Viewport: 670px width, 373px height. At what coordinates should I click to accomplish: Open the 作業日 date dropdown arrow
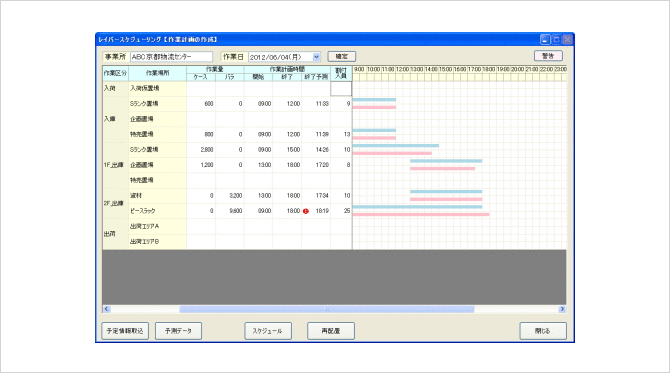click(316, 57)
